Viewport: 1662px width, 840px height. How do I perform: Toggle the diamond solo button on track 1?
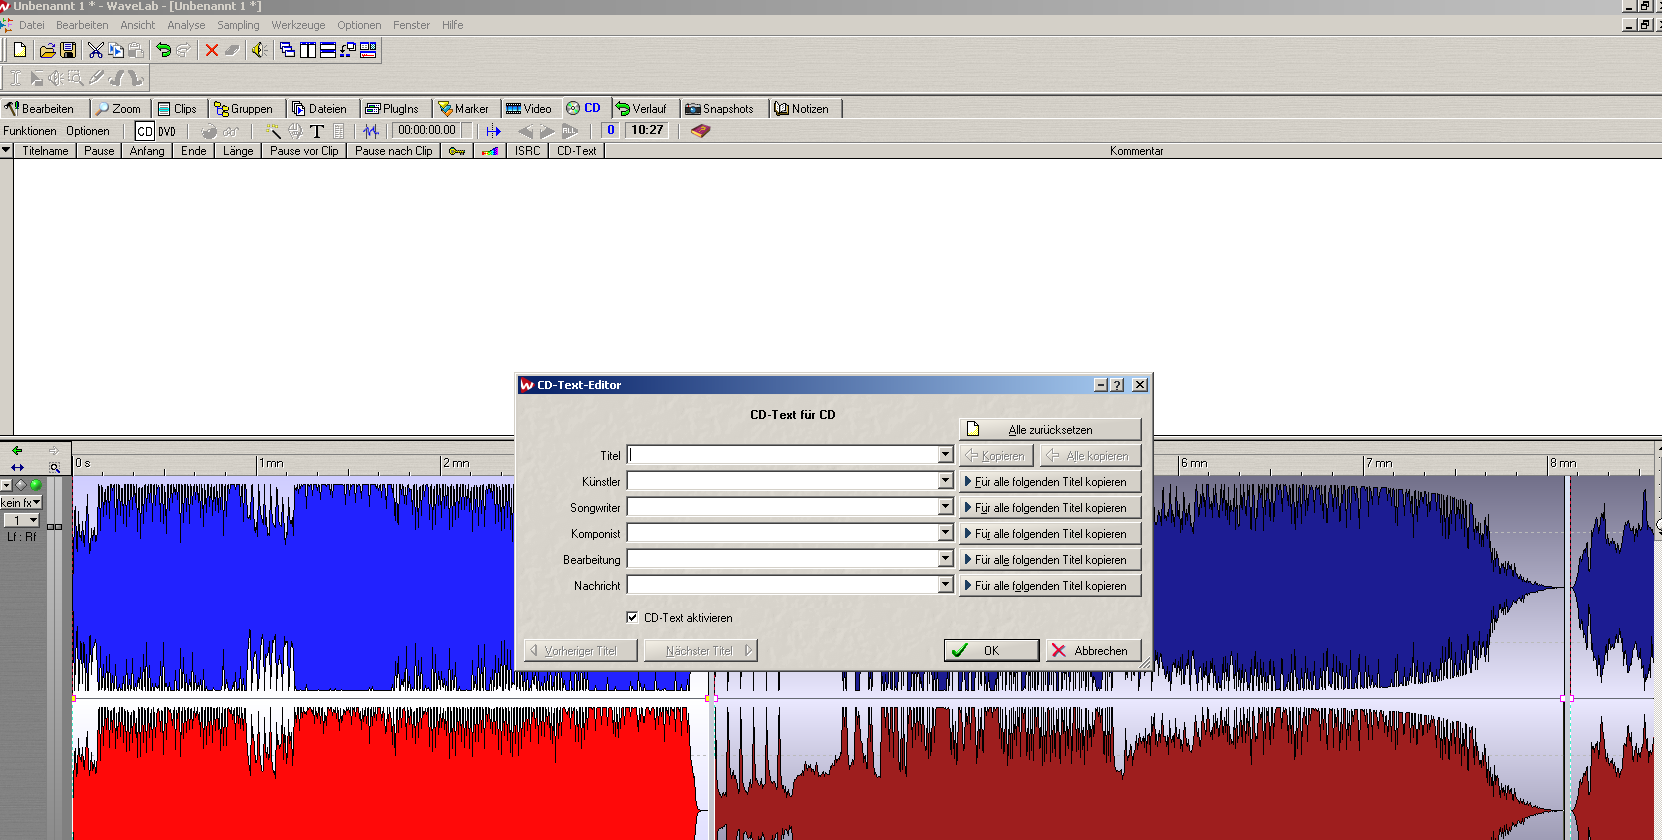pyautogui.click(x=21, y=485)
